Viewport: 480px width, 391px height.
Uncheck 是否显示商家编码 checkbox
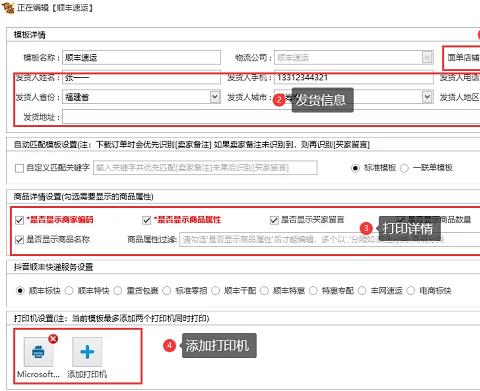pyautogui.click(x=19, y=220)
